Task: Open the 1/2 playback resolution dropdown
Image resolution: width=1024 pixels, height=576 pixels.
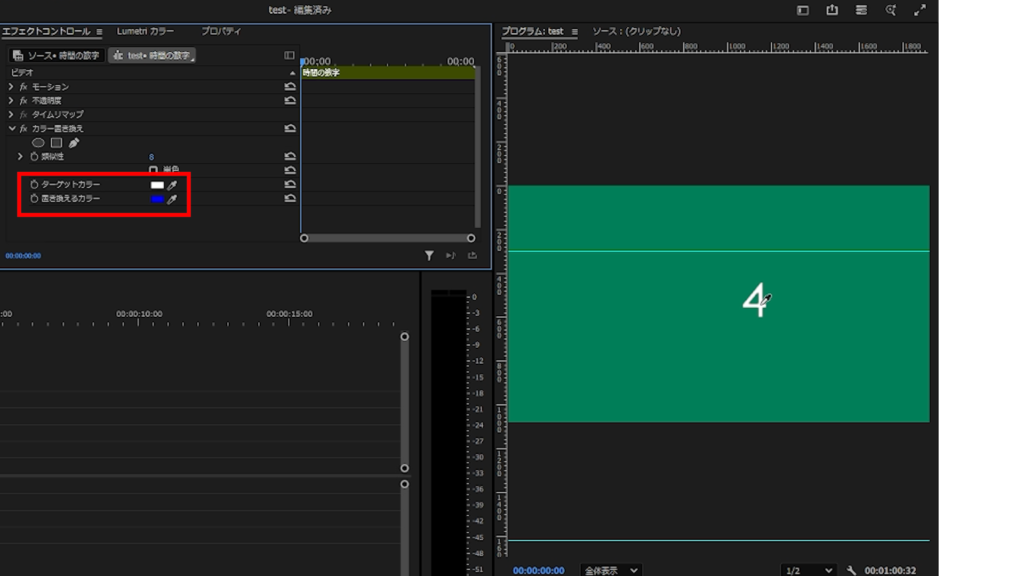Action: click(x=809, y=571)
